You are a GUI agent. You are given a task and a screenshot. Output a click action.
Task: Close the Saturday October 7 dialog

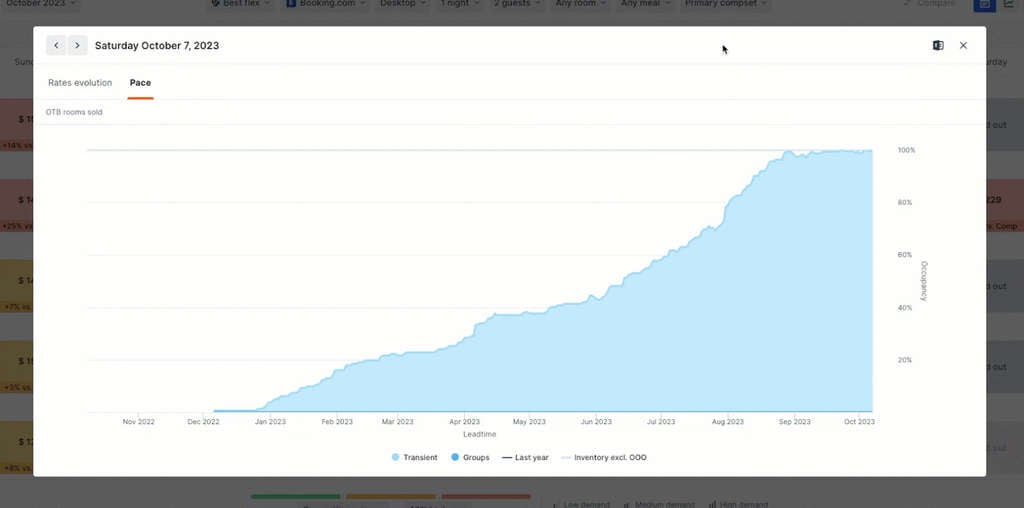963,46
